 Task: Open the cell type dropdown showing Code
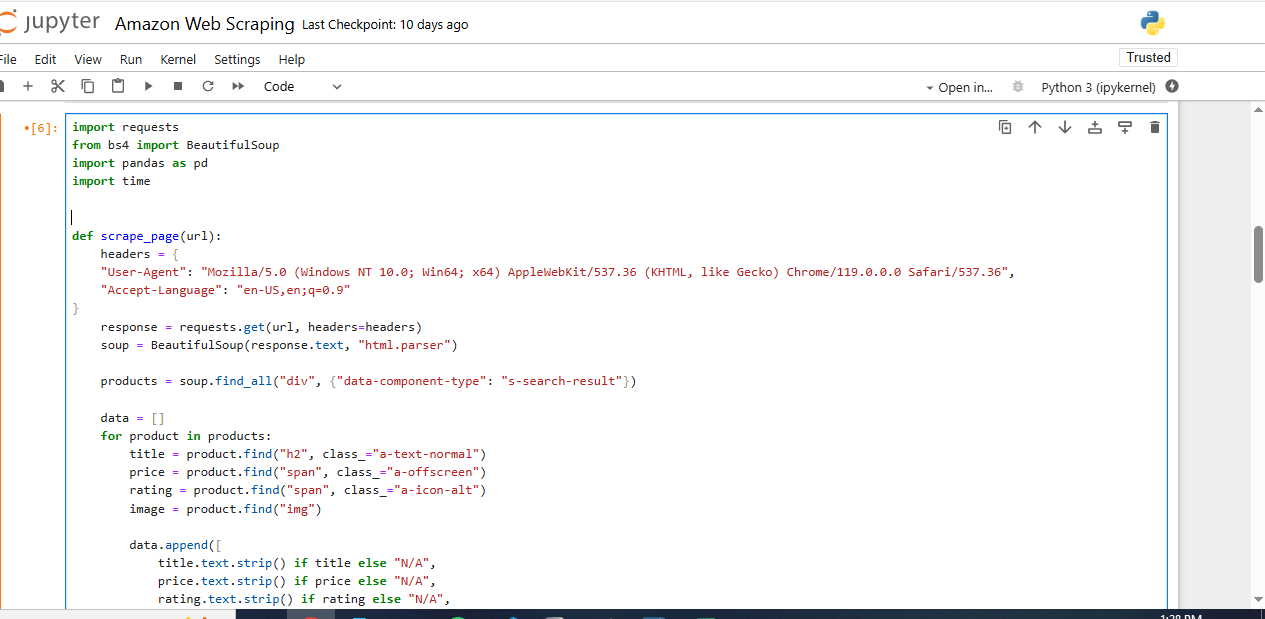[x=302, y=87]
